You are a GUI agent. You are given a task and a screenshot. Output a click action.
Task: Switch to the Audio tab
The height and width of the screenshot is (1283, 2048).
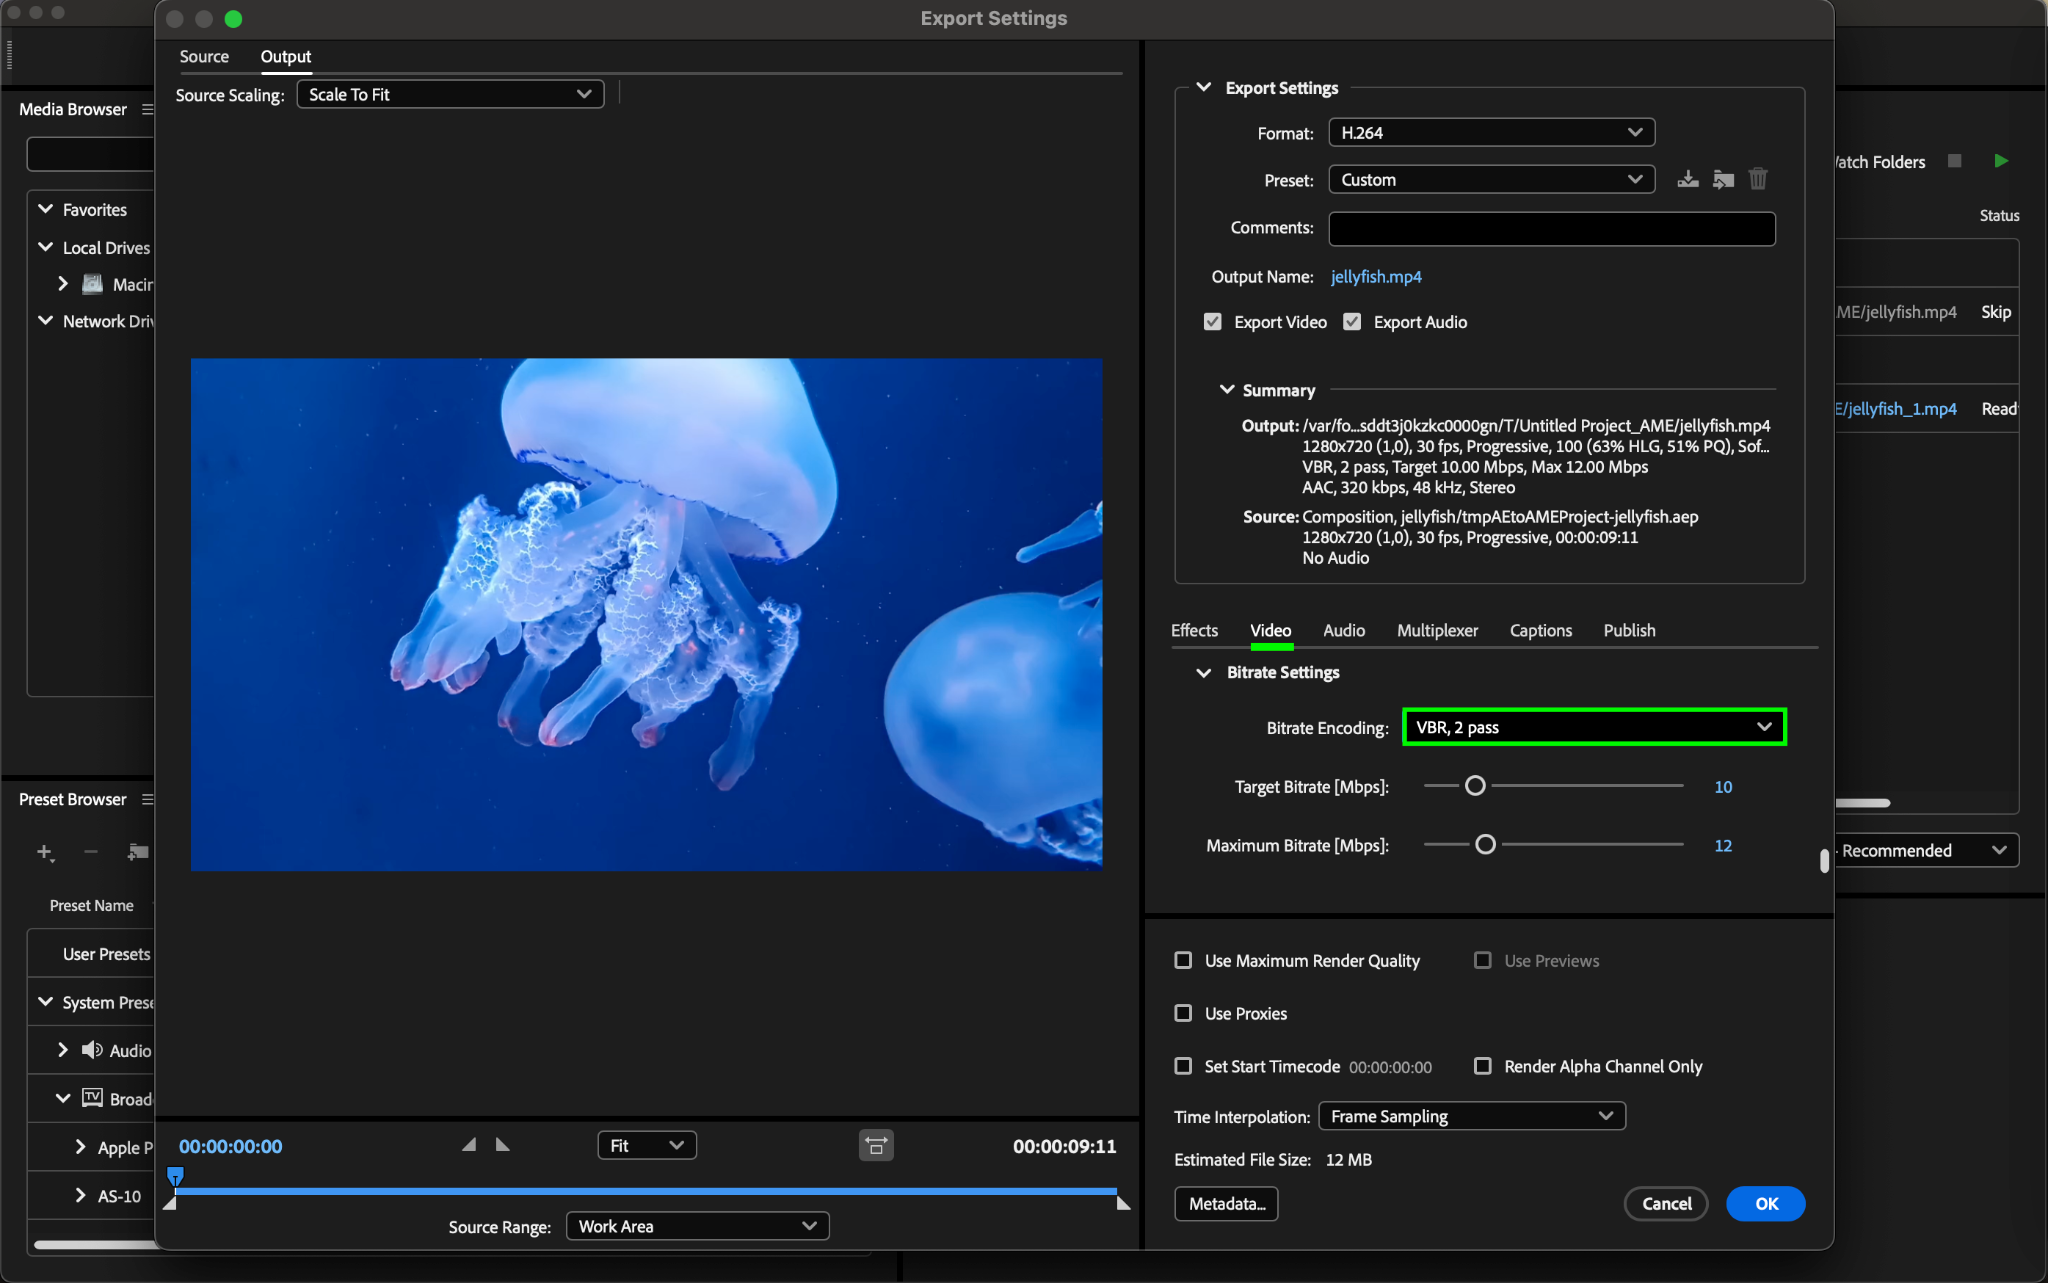coord(1343,630)
